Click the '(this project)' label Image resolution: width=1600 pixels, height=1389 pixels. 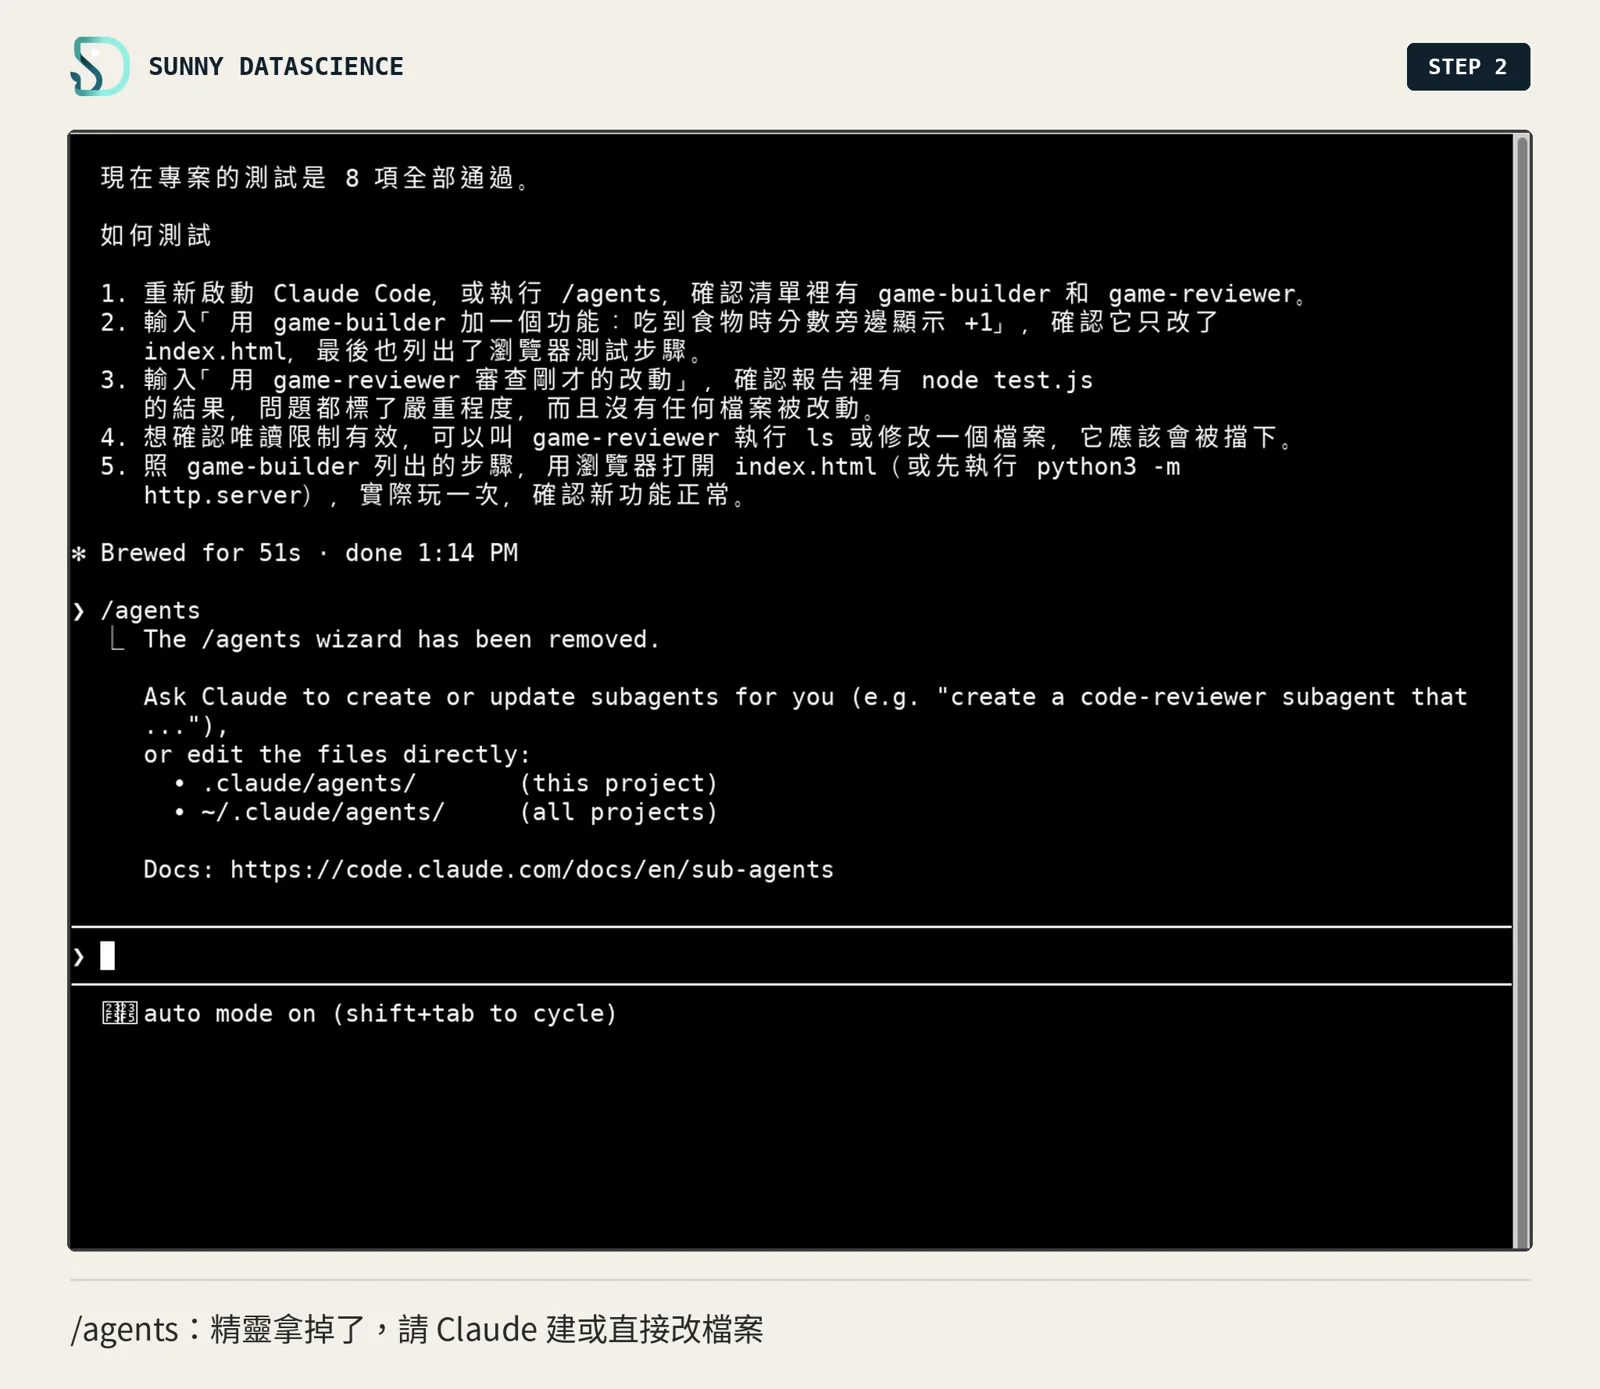coord(619,784)
